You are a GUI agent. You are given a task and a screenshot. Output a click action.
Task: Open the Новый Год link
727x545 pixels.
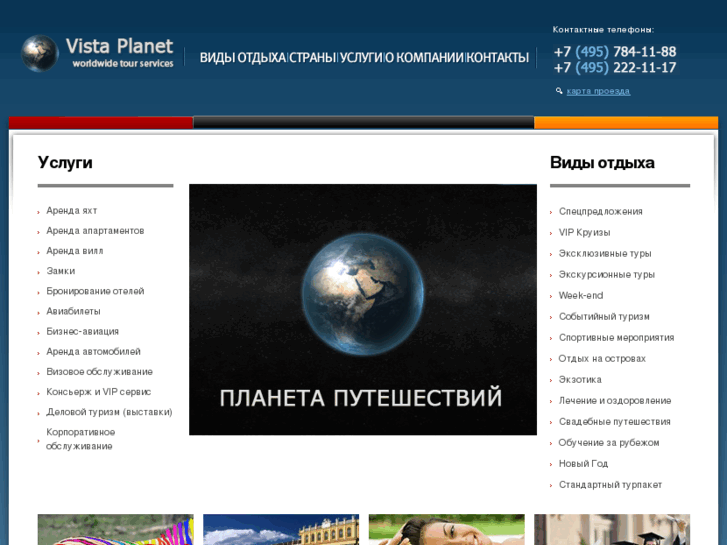tap(583, 464)
